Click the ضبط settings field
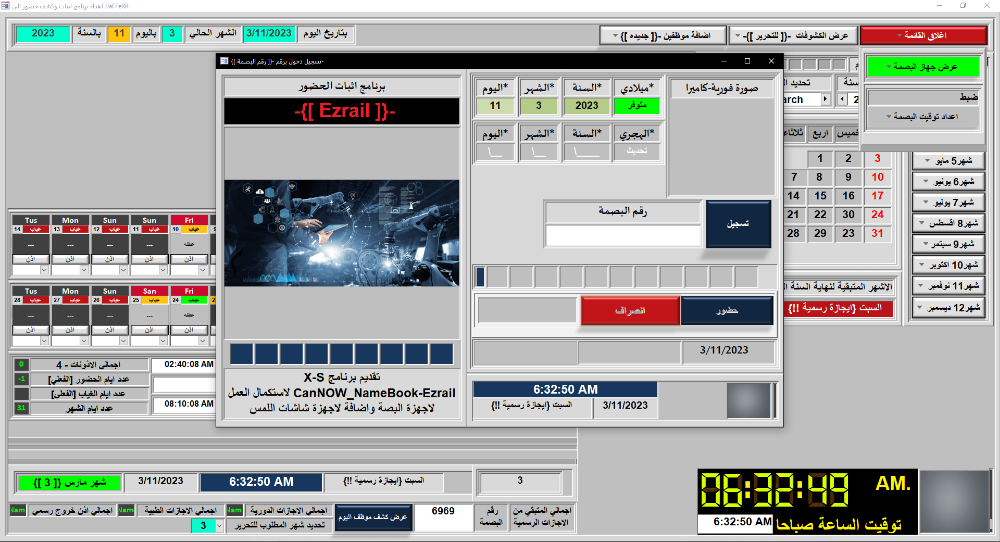This screenshot has width=1000, height=542. [x=923, y=98]
